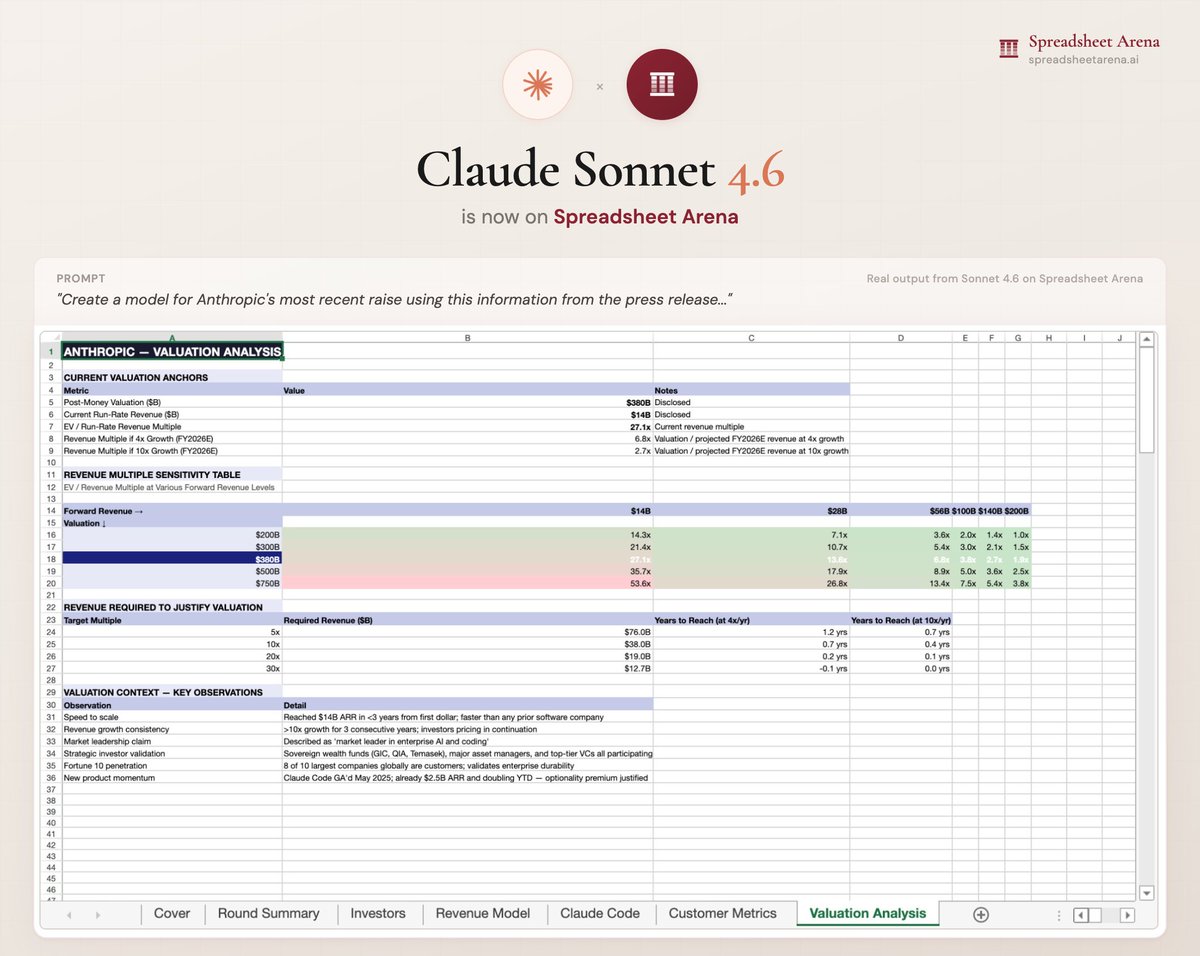This screenshot has width=1200, height=956.
Task: Select column C header
Action: tap(751, 338)
